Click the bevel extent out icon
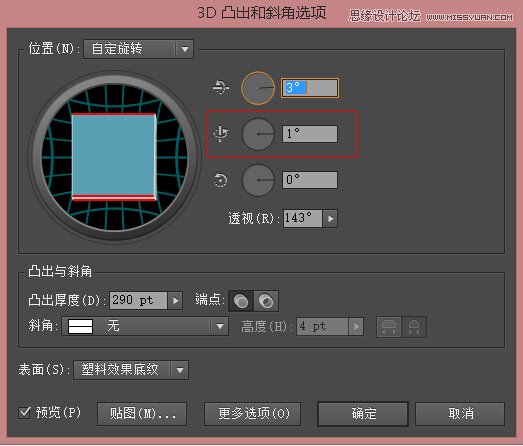Image resolution: width=523 pixels, height=446 pixels. coord(389,327)
